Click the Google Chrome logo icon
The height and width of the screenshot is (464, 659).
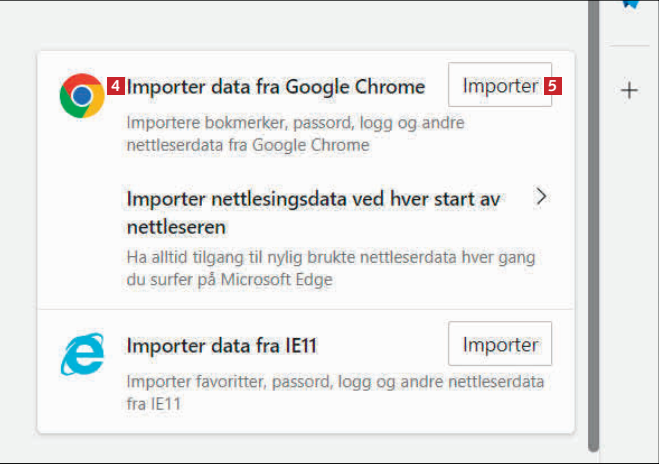82,95
